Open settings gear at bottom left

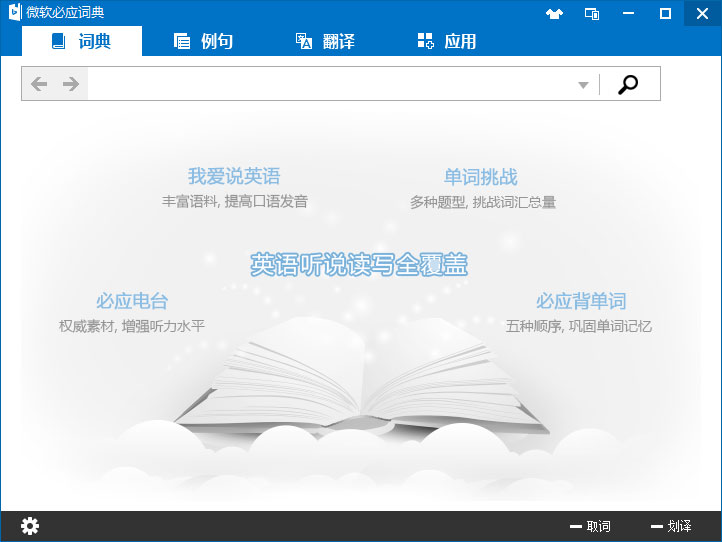tap(30, 526)
